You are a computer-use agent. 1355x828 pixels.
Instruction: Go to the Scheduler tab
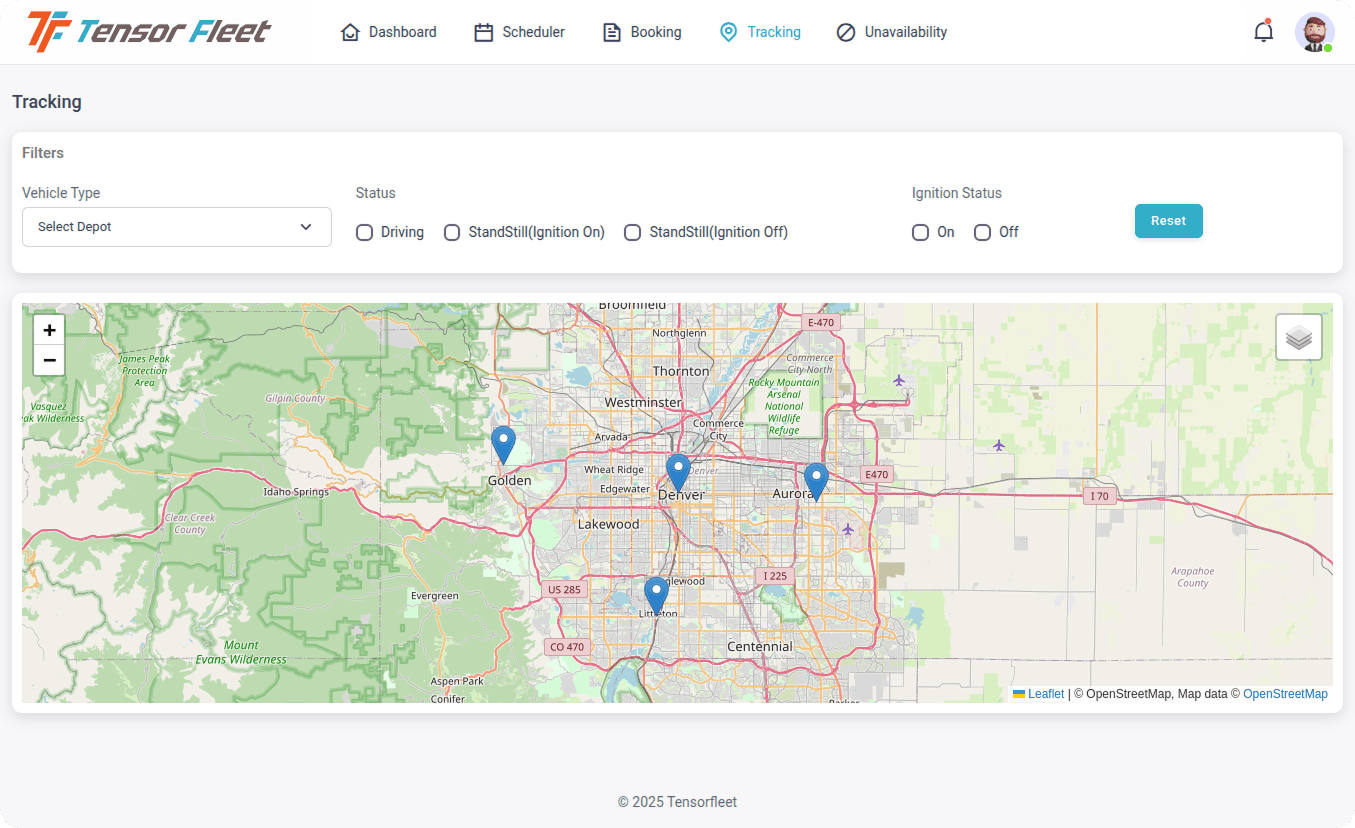(519, 32)
